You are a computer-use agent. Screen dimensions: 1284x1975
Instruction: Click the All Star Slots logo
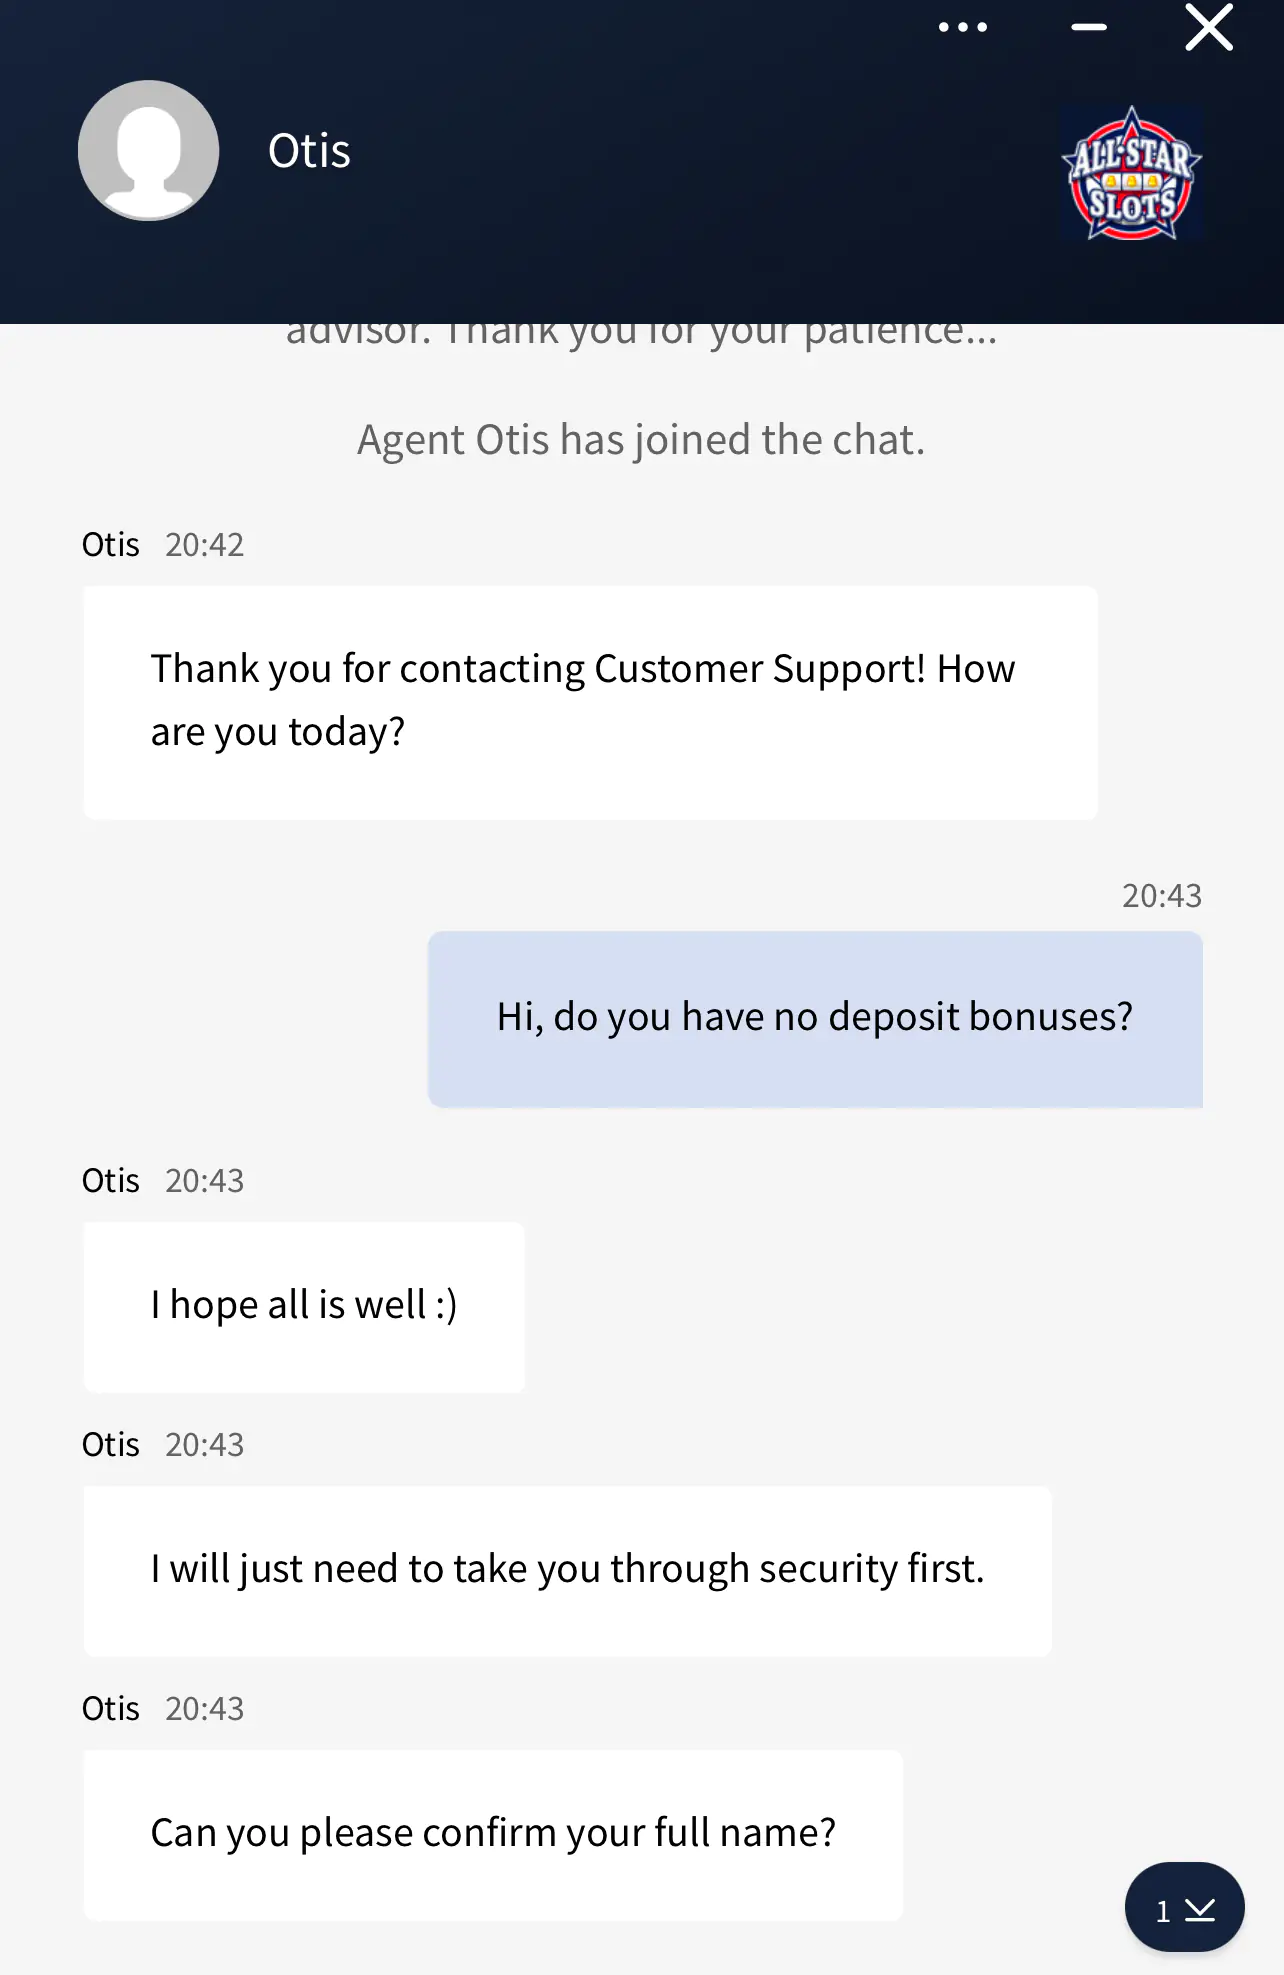coord(1132,173)
